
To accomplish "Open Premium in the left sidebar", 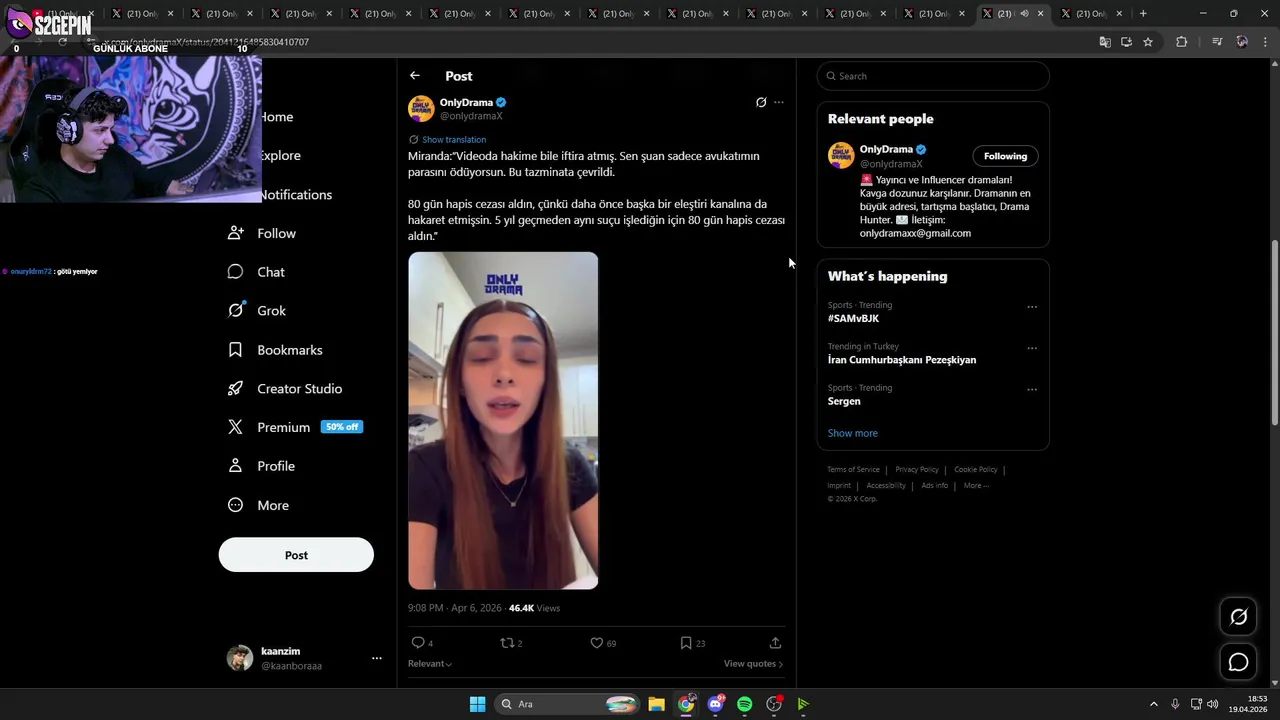I will pos(295,427).
